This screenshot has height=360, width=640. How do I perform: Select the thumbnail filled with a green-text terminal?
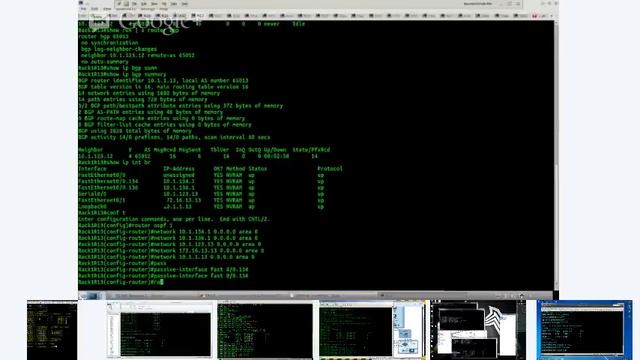(x=266, y=330)
